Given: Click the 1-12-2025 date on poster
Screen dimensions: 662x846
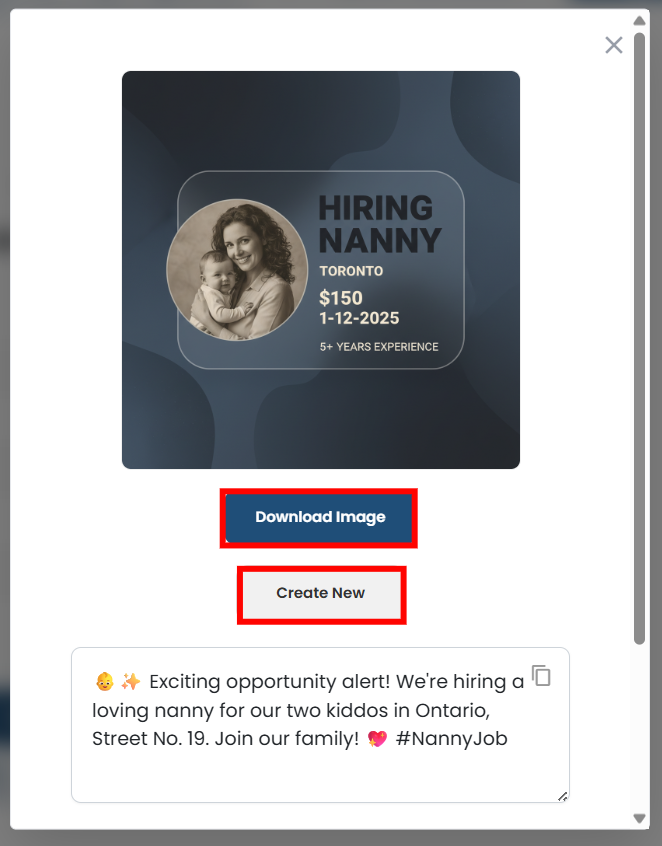Looking at the screenshot, I should pos(359,318).
